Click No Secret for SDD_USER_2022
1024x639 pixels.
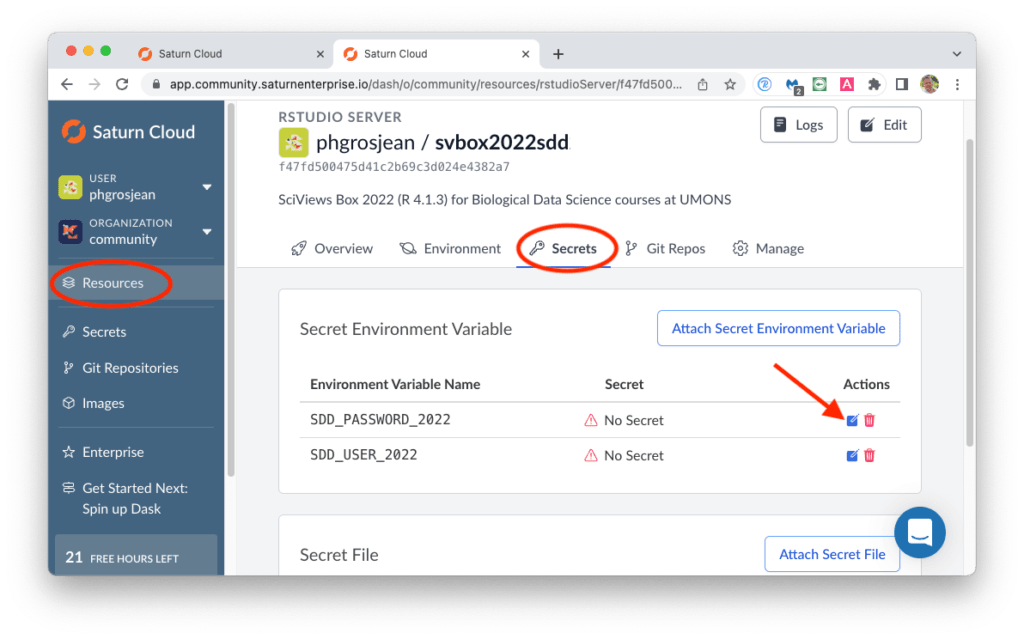pyautogui.click(x=624, y=455)
